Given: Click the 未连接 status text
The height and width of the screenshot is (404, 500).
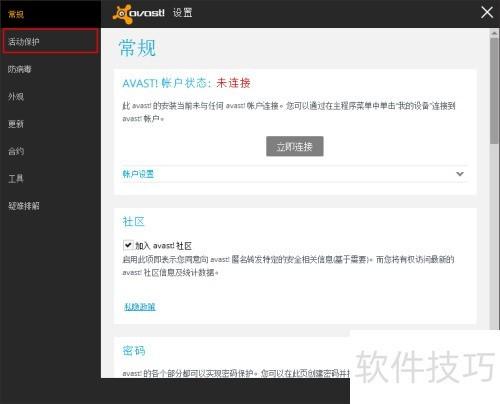Looking at the screenshot, I should [233, 83].
